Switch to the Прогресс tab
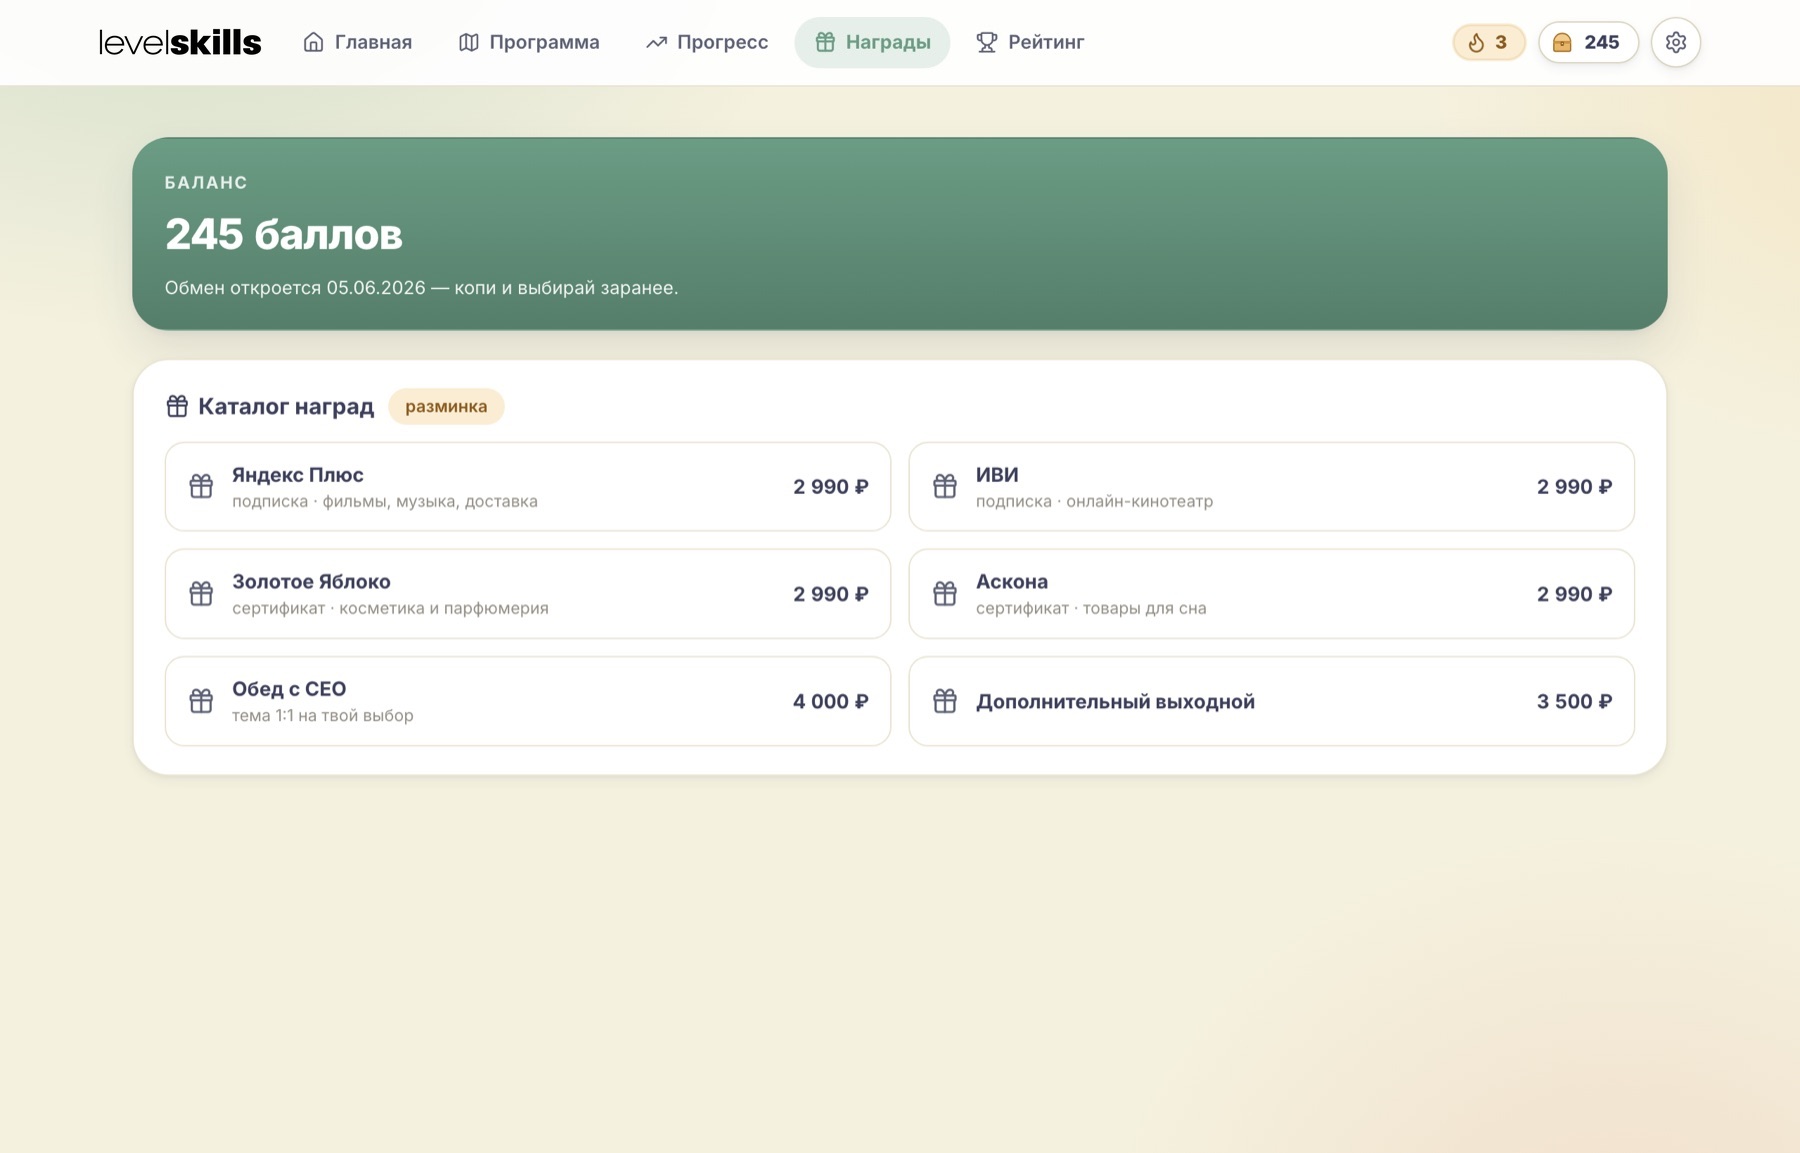This screenshot has height=1153, width=1800. pyautogui.click(x=707, y=42)
